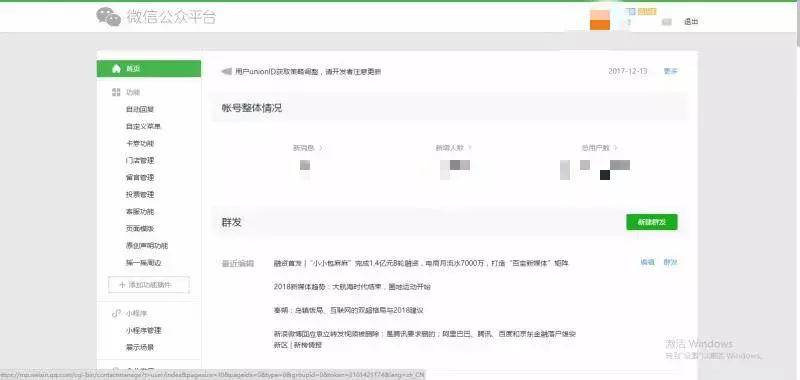Open 页面模版 in the sidebar
This screenshot has height=380, width=800.
(140, 229)
